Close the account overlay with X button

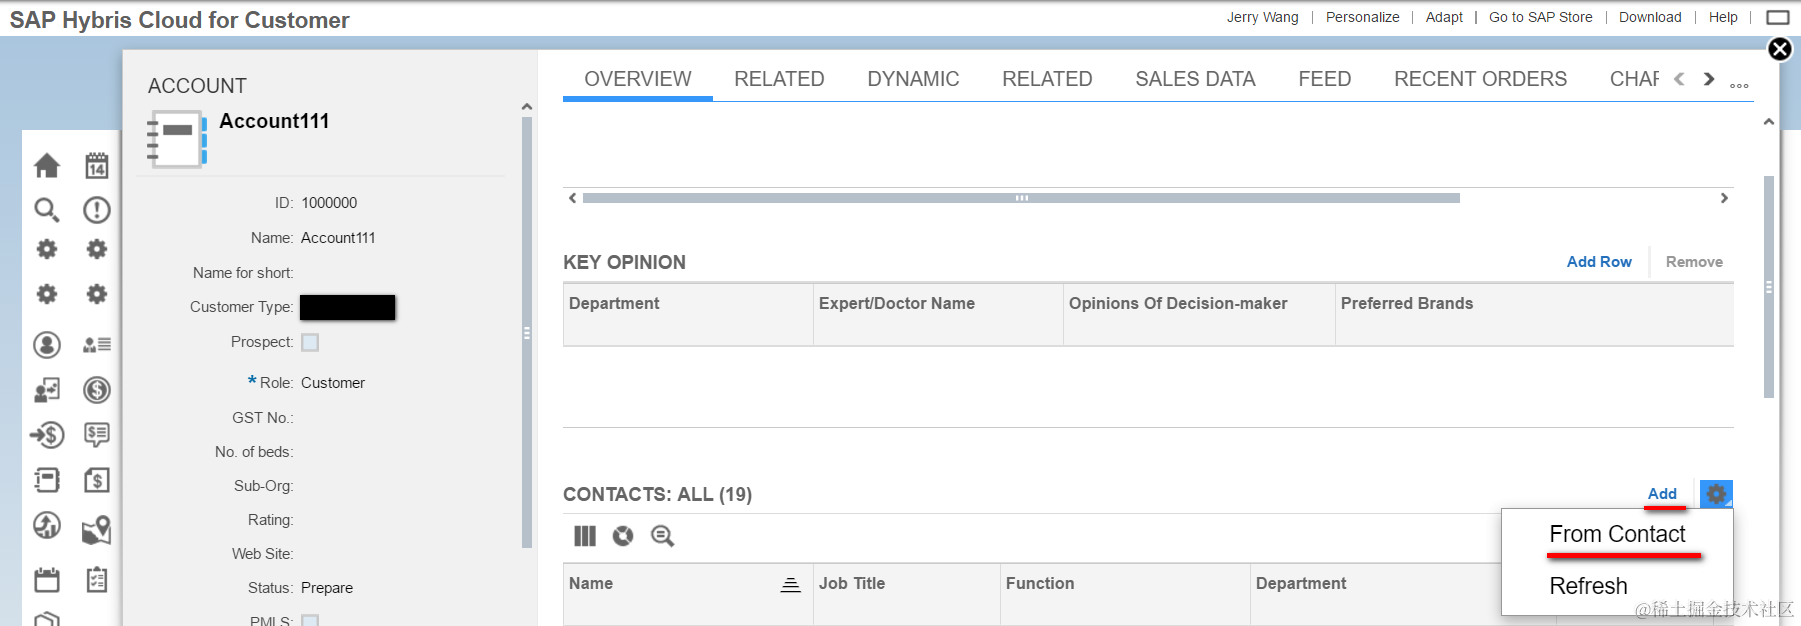click(x=1780, y=49)
